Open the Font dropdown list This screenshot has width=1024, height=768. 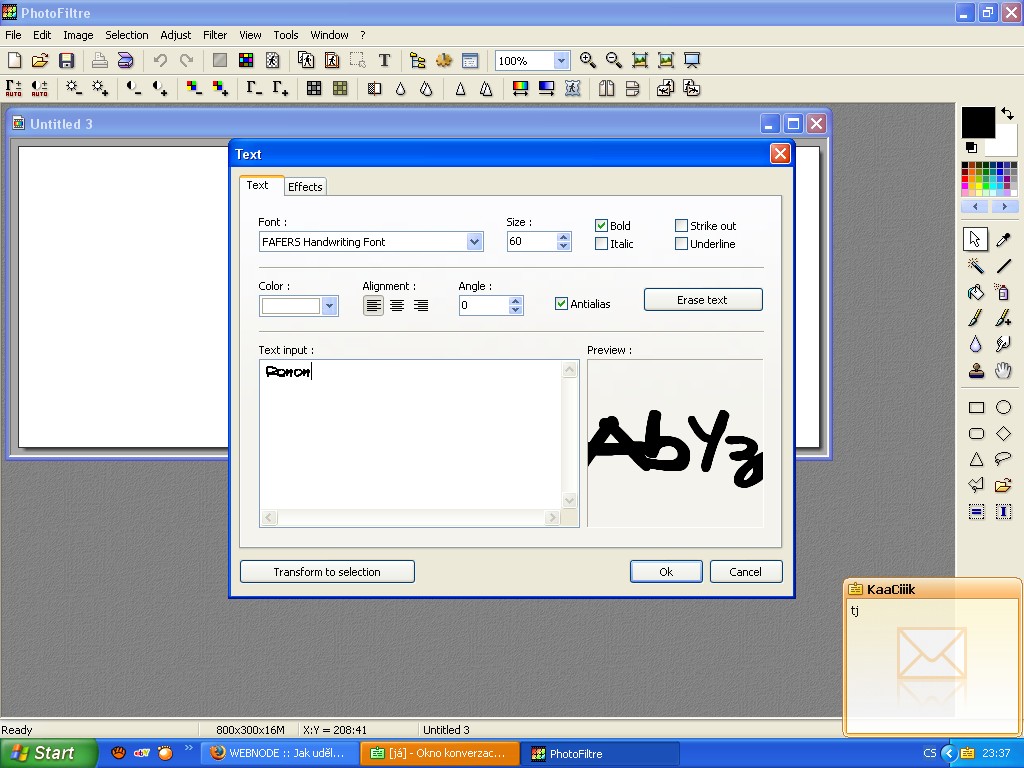tap(474, 242)
